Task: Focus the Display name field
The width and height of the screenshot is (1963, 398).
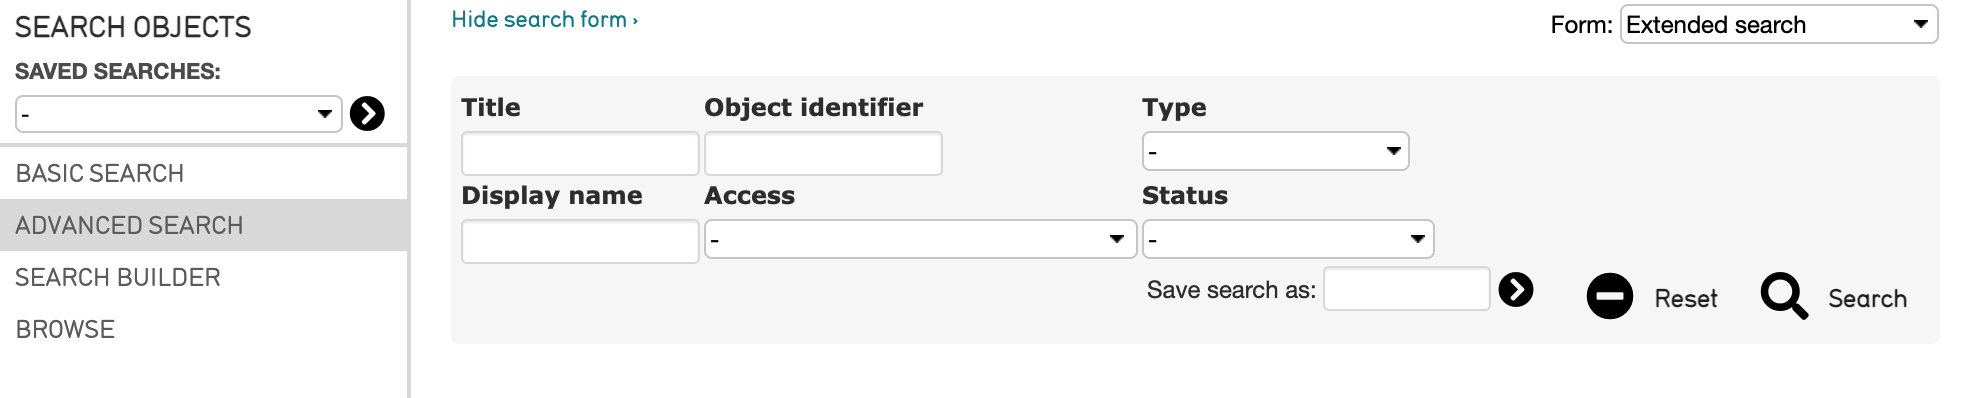Action: click(580, 241)
